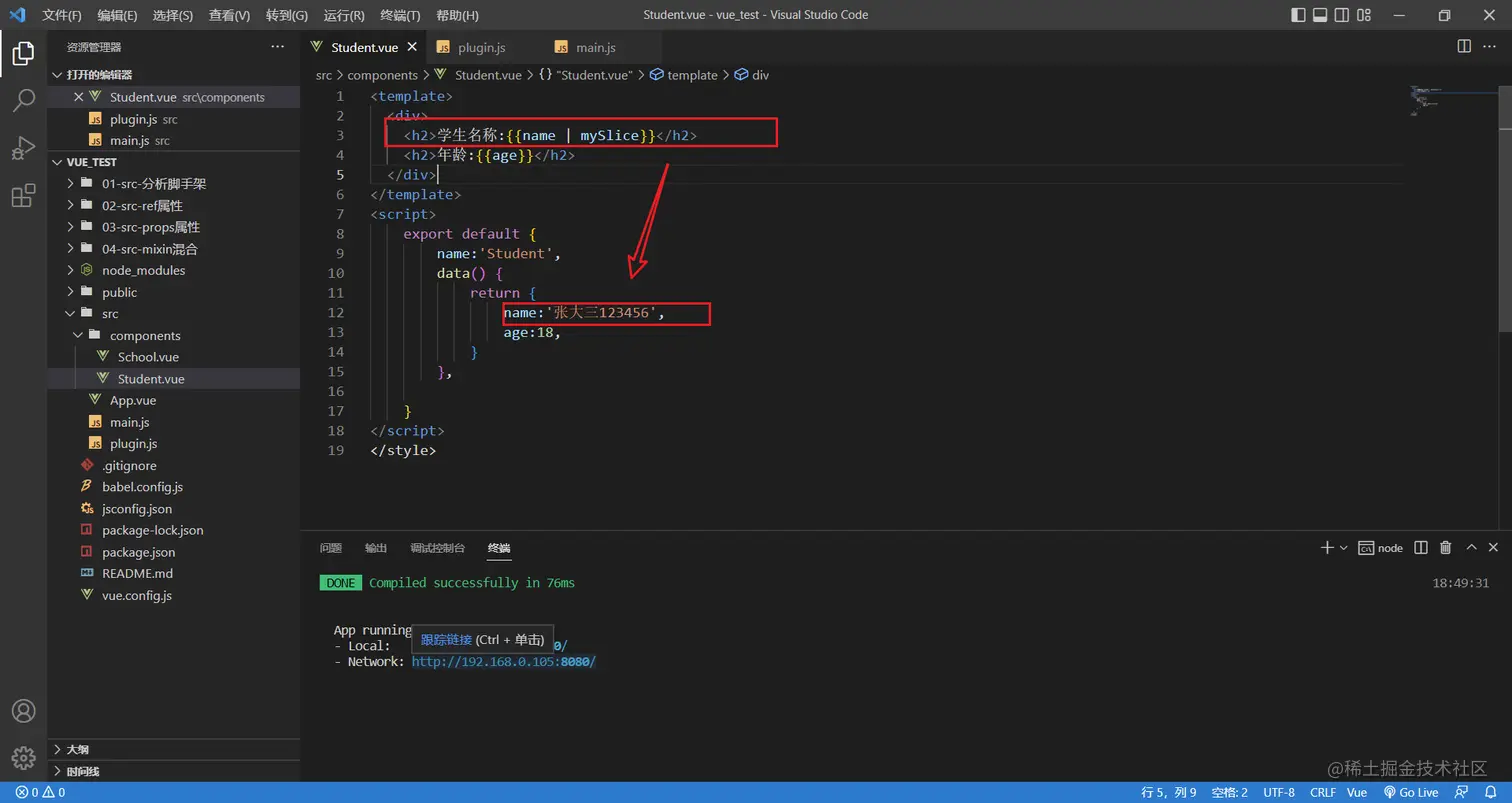Click the 行 5, 列 9 cursor position
The height and width of the screenshot is (803, 1512).
[x=1169, y=792]
